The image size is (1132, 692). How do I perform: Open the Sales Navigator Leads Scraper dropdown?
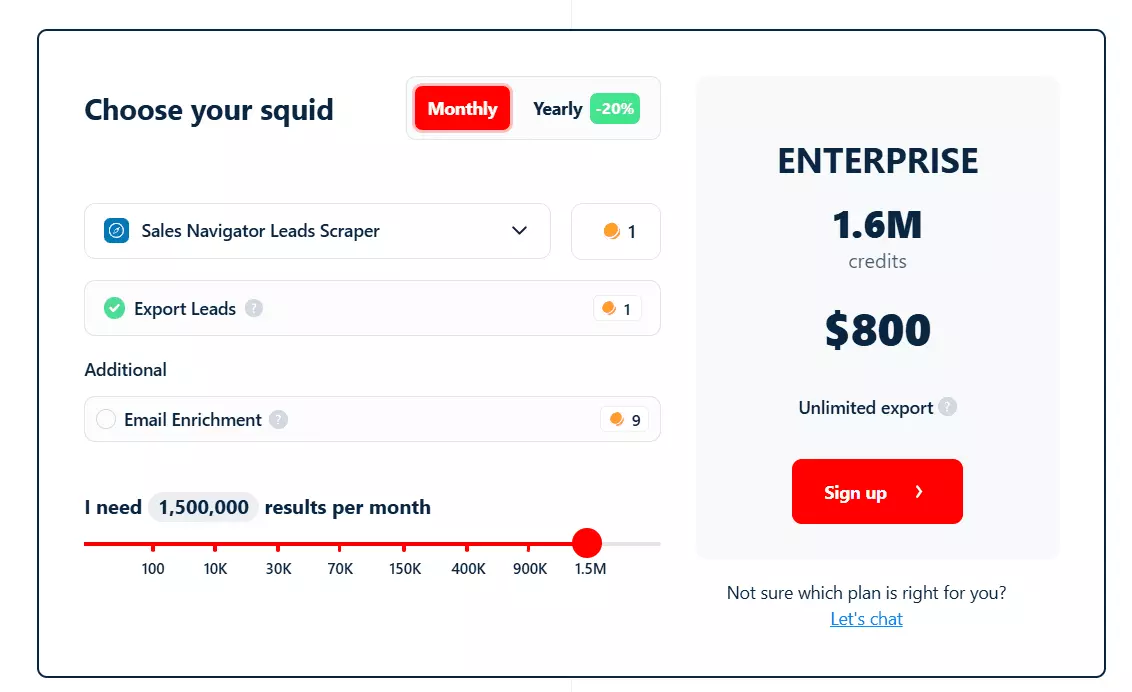pos(317,231)
